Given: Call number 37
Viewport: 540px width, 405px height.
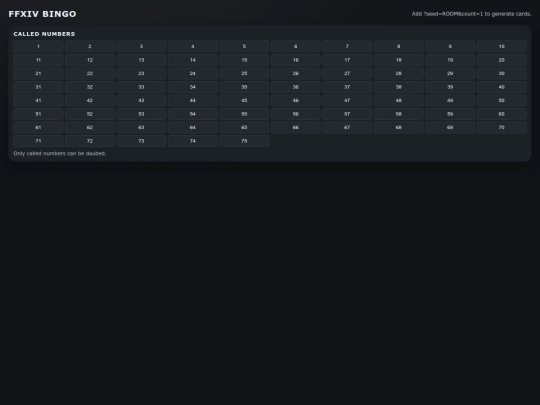Looking at the screenshot, I should pyautogui.click(x=347, y=87).
